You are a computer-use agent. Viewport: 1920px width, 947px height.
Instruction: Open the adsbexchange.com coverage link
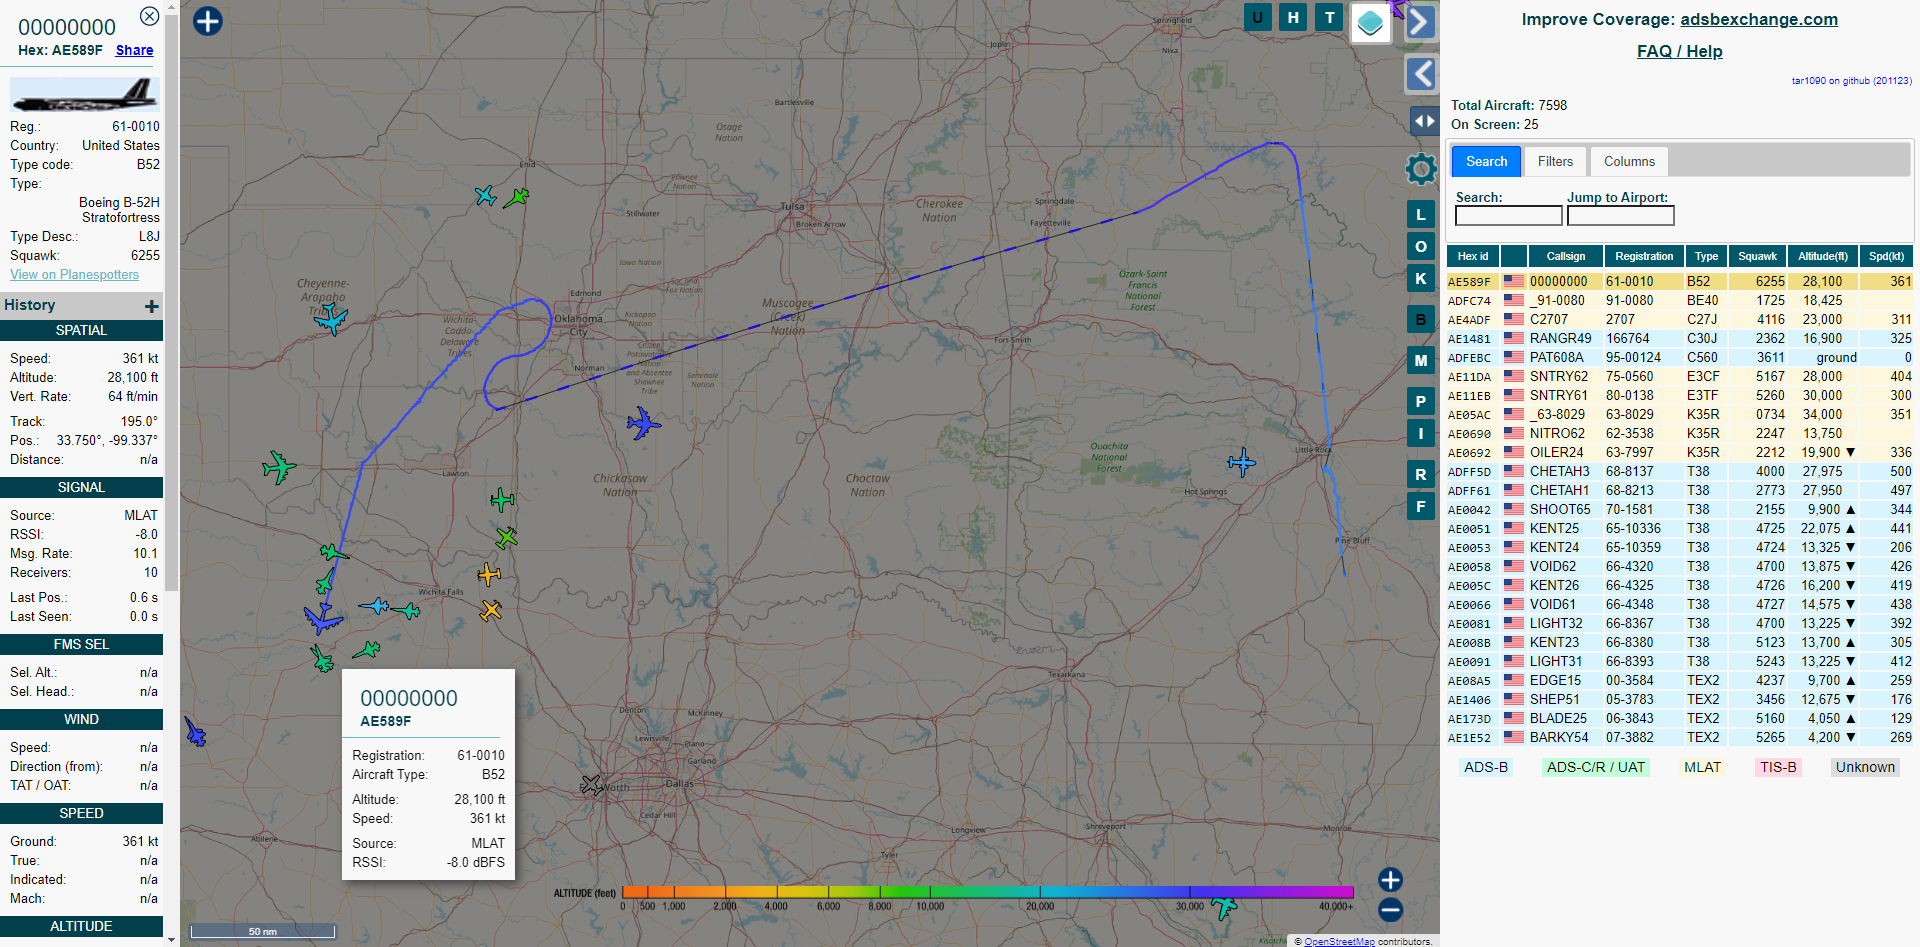click(x=1759, y=19)
